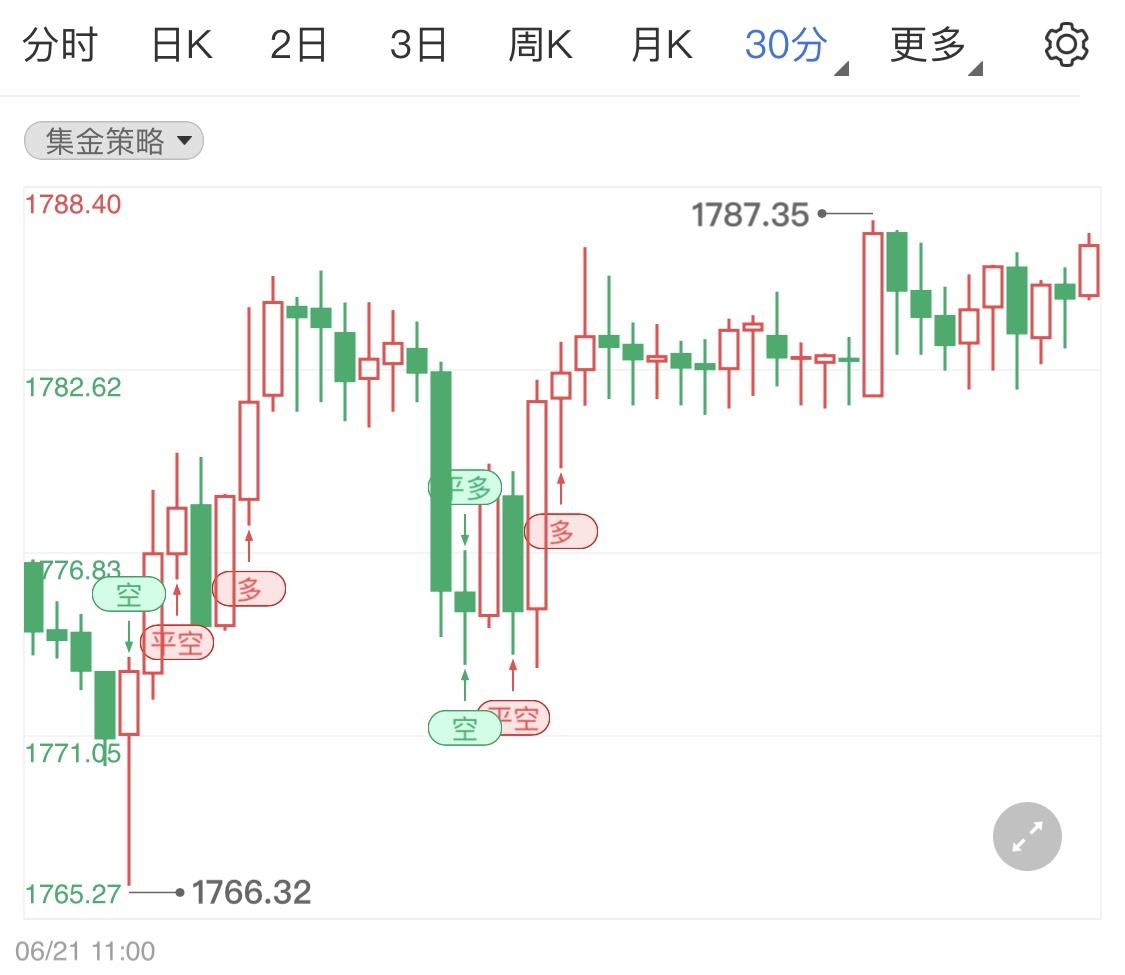The height and width of the screenshot is (975, 1125).
Task: Click the leftmost red 多 signal marker
Action: click(x=249, y=589)
